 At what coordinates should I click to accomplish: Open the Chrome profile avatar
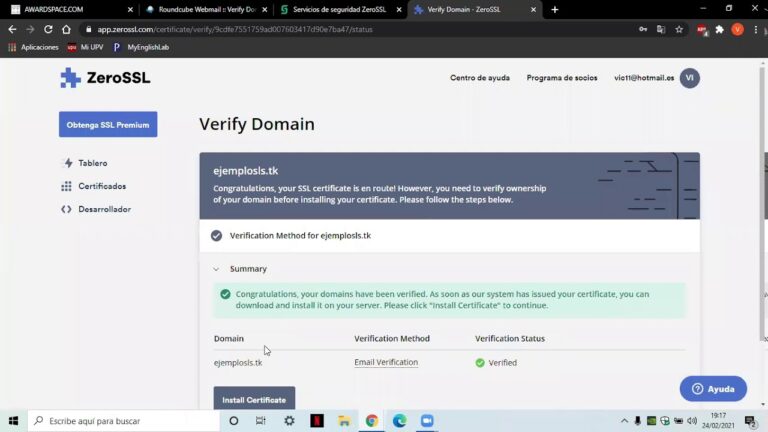pos(737,29)
